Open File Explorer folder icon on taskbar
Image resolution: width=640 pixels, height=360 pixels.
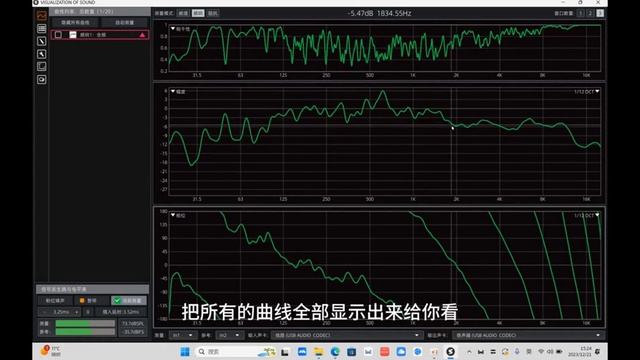318,351
